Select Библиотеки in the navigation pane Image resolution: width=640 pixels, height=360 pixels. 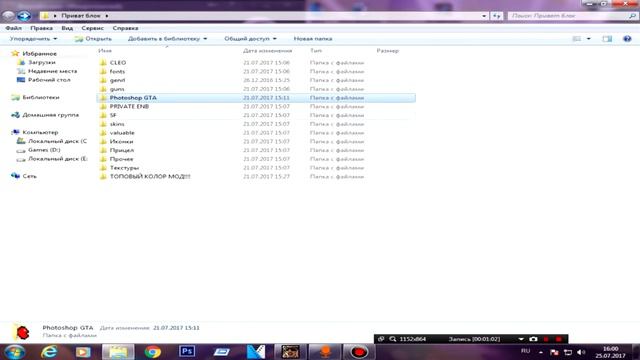coord(41,98)
